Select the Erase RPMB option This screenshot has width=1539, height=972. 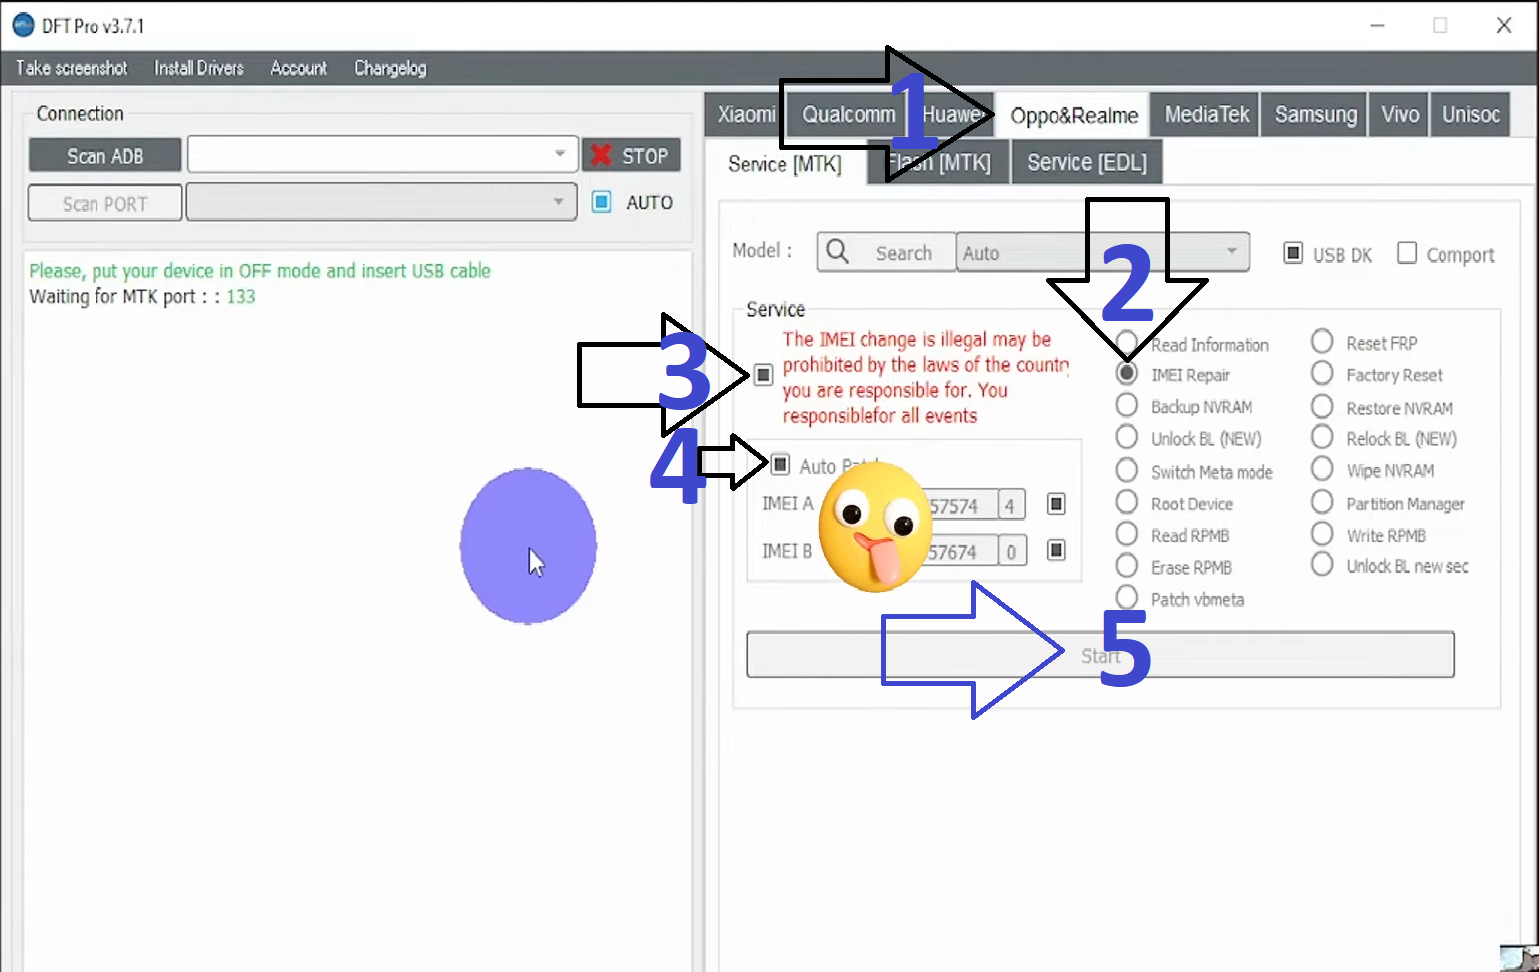[x=1127, y=566]
